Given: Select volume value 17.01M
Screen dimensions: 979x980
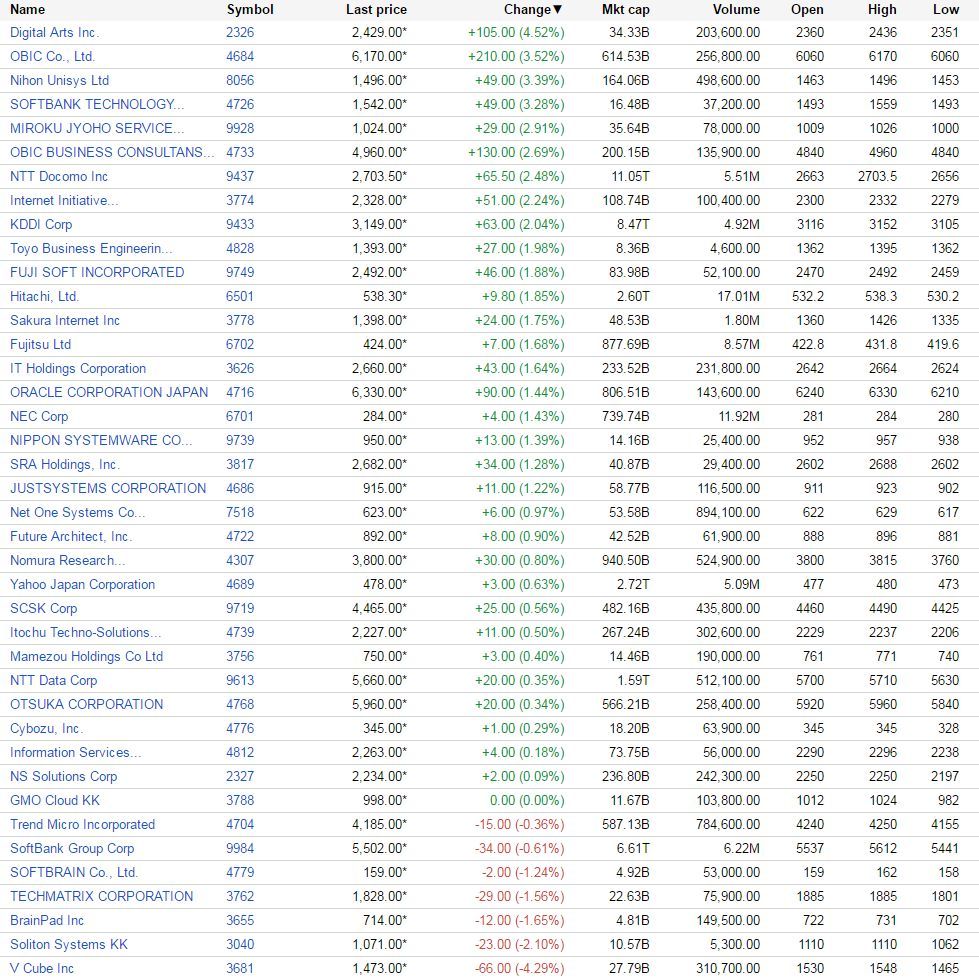Looking at the screenshot, I should [x=738, y=296].
